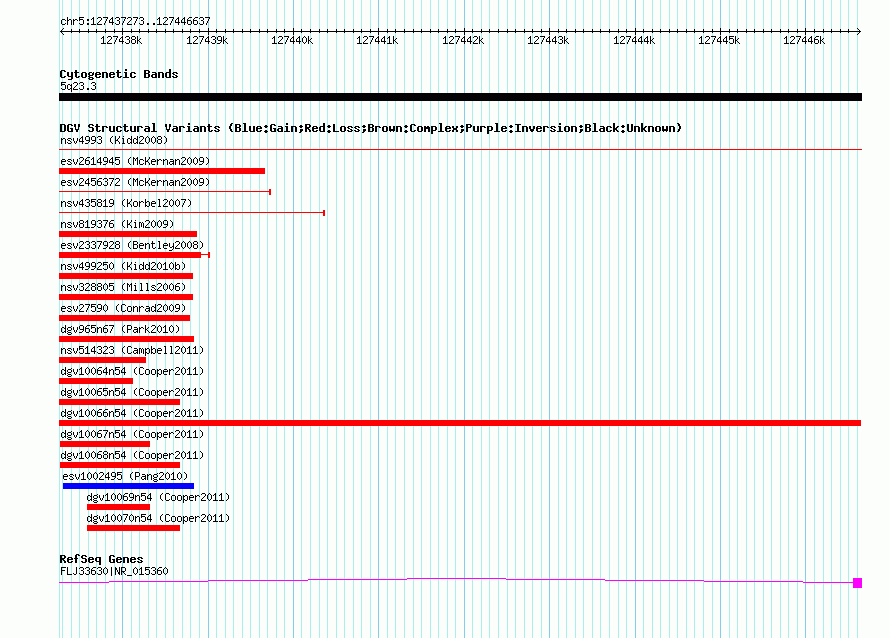The width and height of the screenshot is (890, 638).
Task: Click the thin red line of esv2456372
Action: (x=165, y=192)
